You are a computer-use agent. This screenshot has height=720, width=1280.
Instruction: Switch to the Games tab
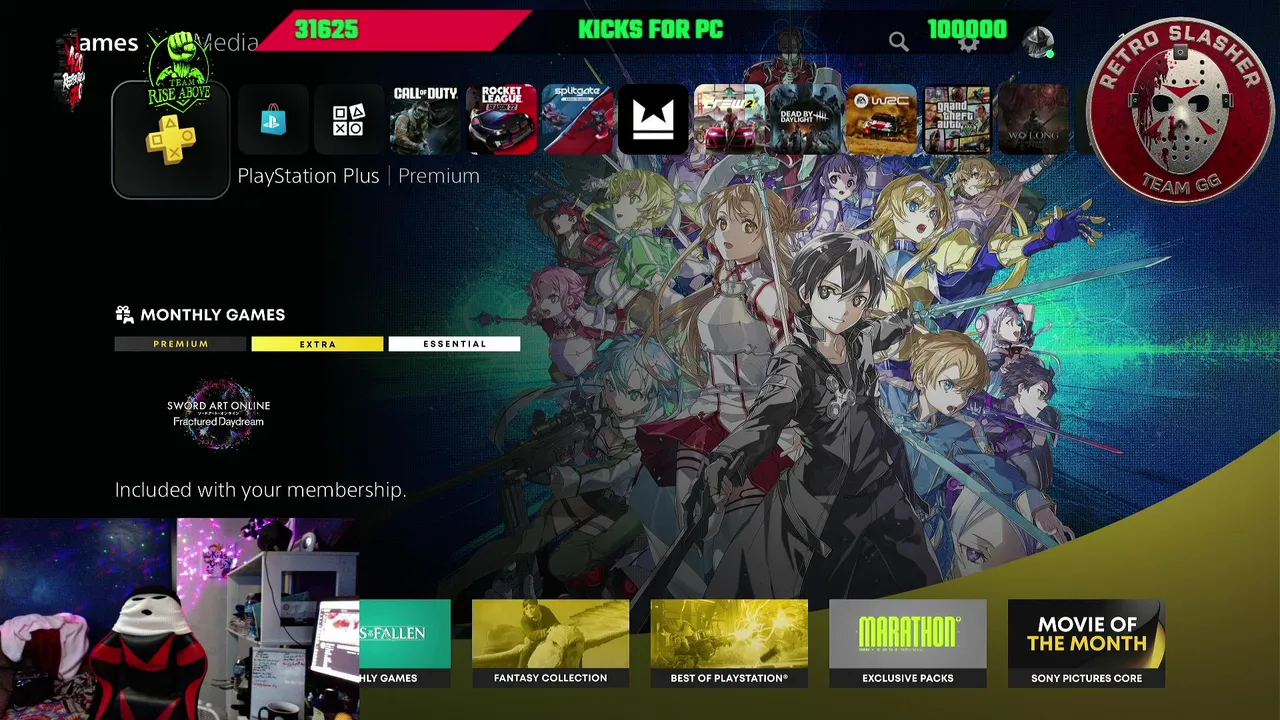click(107, 42)
